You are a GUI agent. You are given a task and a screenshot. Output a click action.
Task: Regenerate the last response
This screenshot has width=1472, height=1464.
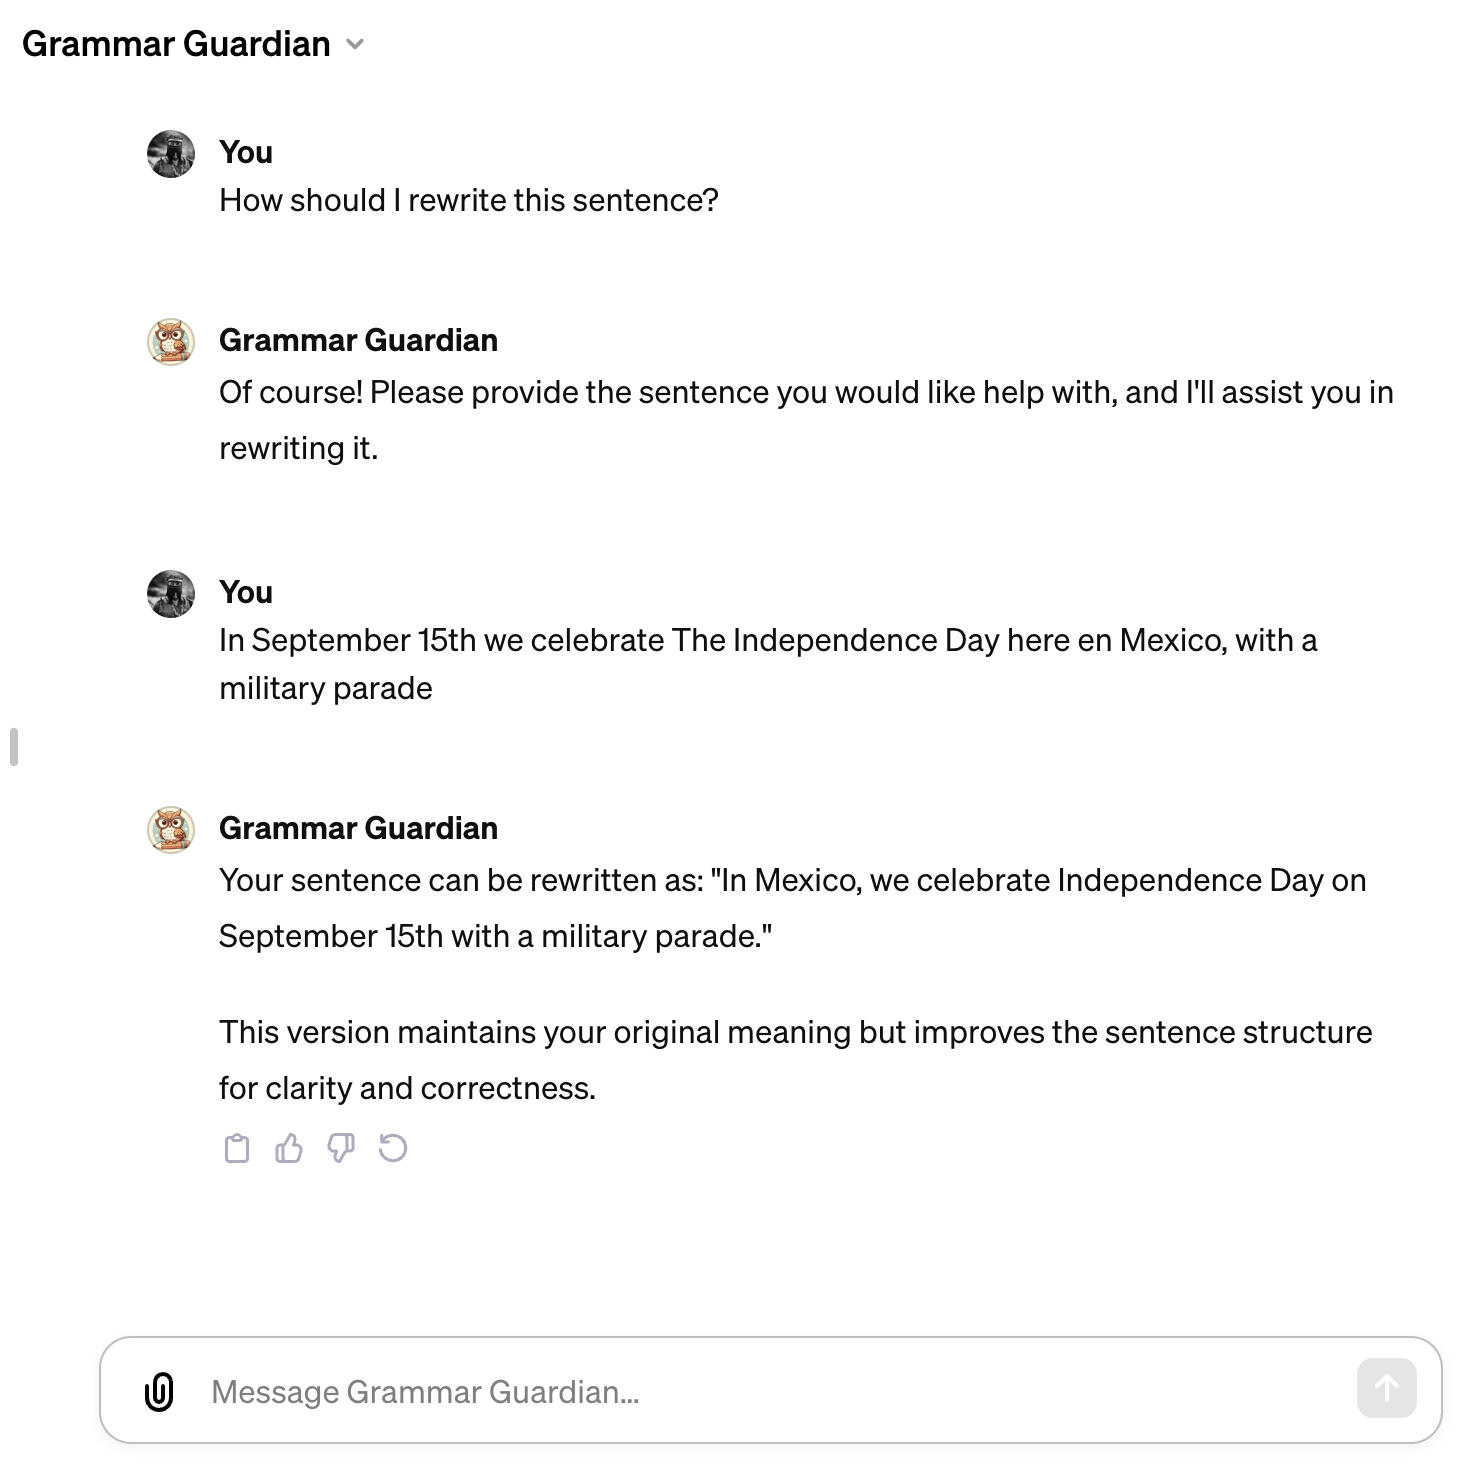[393, 1148]
